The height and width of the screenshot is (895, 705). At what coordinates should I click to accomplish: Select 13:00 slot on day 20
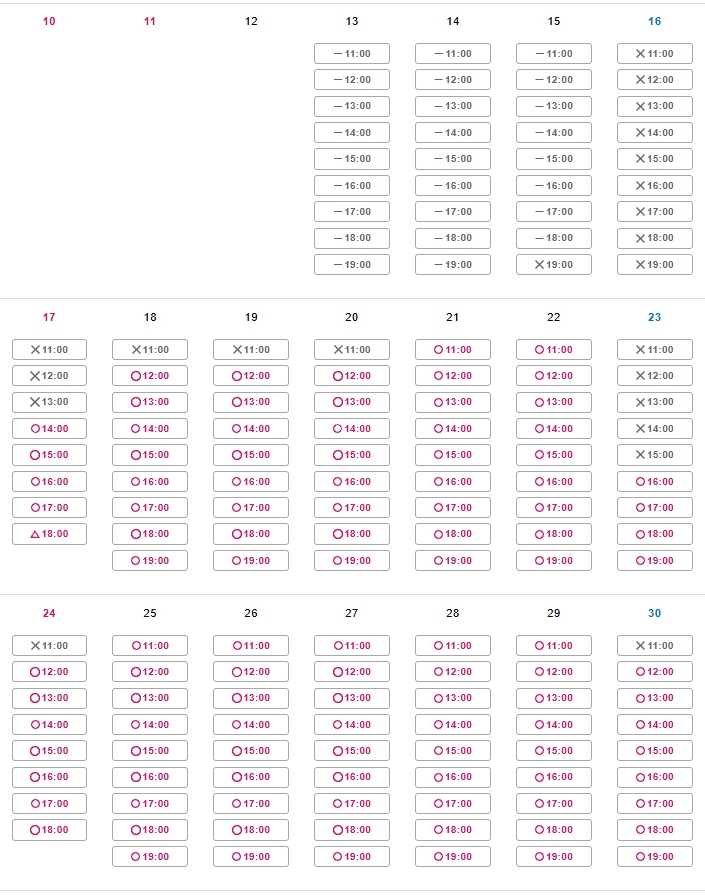click(x=352, y=402)
